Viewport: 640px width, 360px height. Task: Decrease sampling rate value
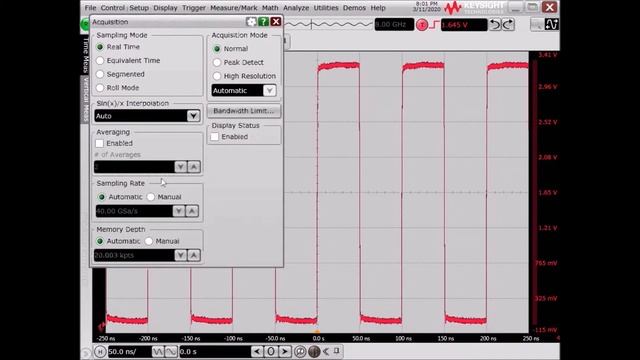178,211
